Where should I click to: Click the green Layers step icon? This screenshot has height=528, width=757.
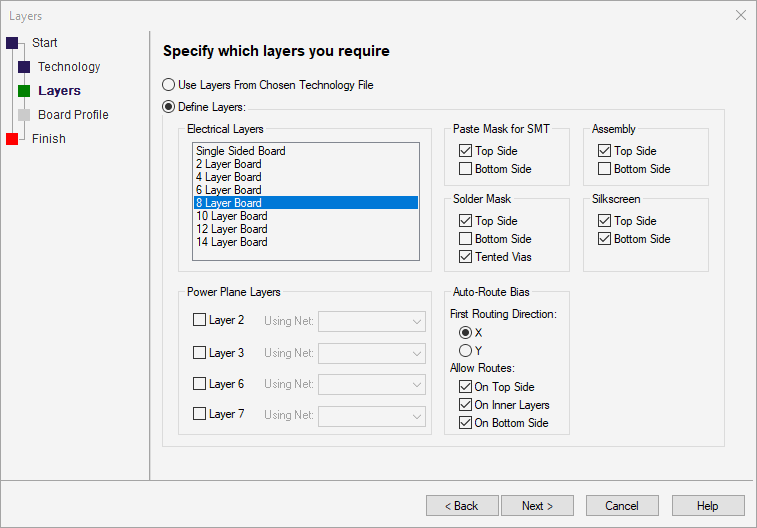click(x=24, y=91)
